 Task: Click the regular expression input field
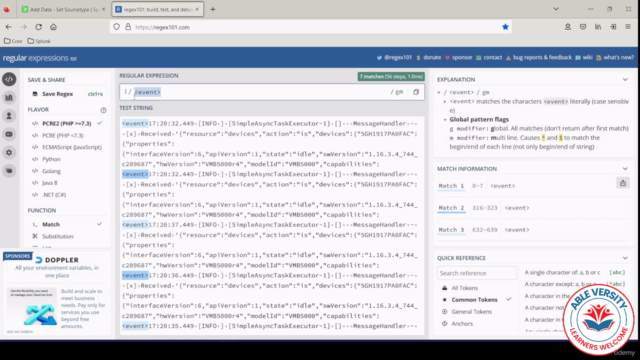coord(261,92)
